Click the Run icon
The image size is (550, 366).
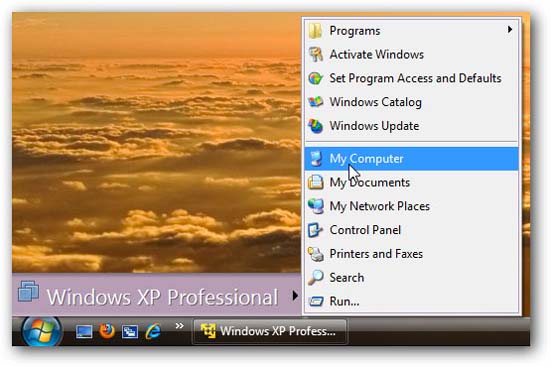(316, 301)
